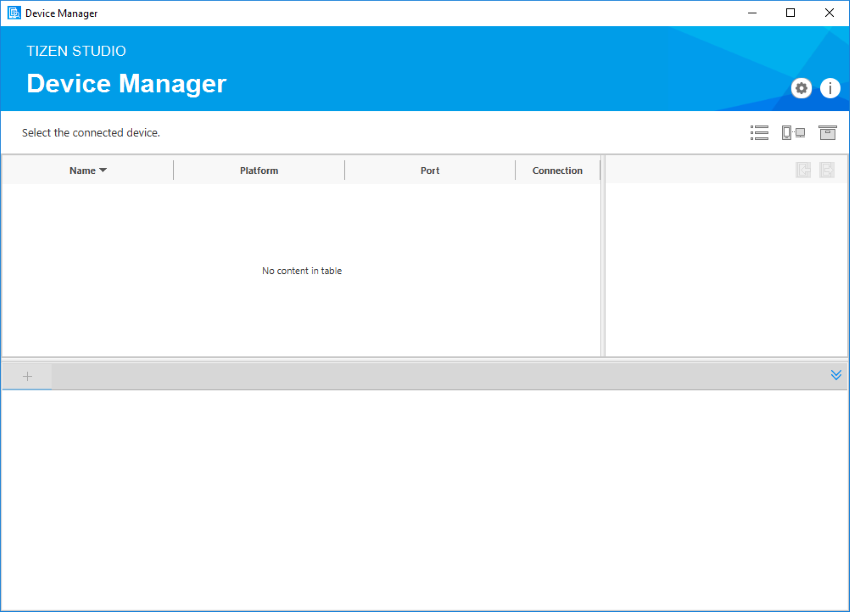Click the Port column header

[x=430, y=170]
